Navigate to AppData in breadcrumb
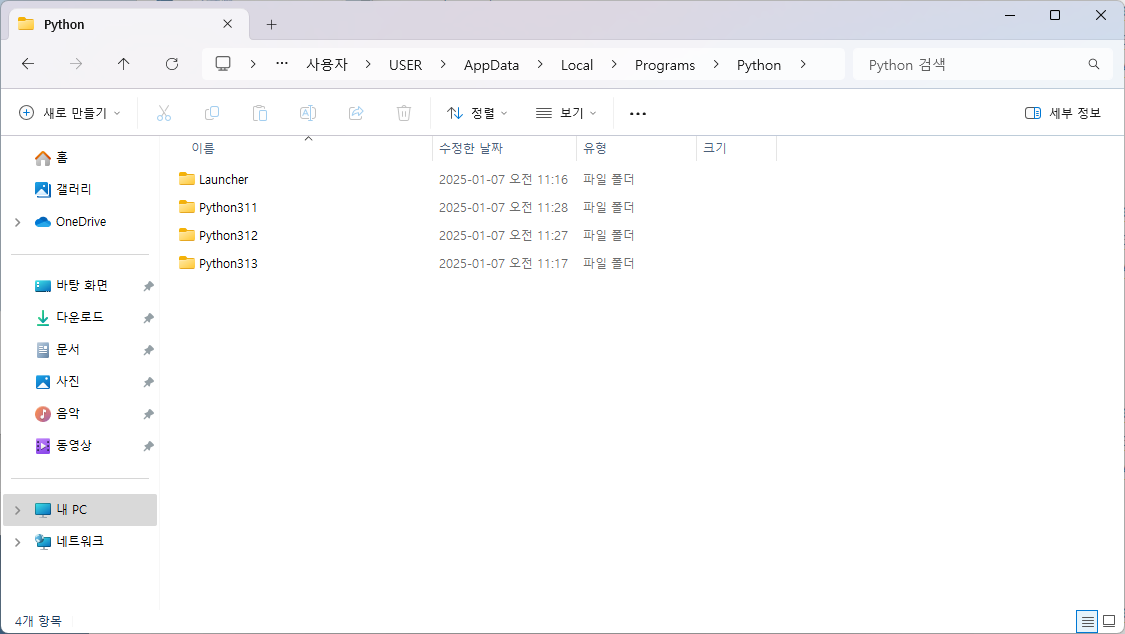Image resolution: width=1125 pixels, height=634 pixels. (x=491, y=65)
